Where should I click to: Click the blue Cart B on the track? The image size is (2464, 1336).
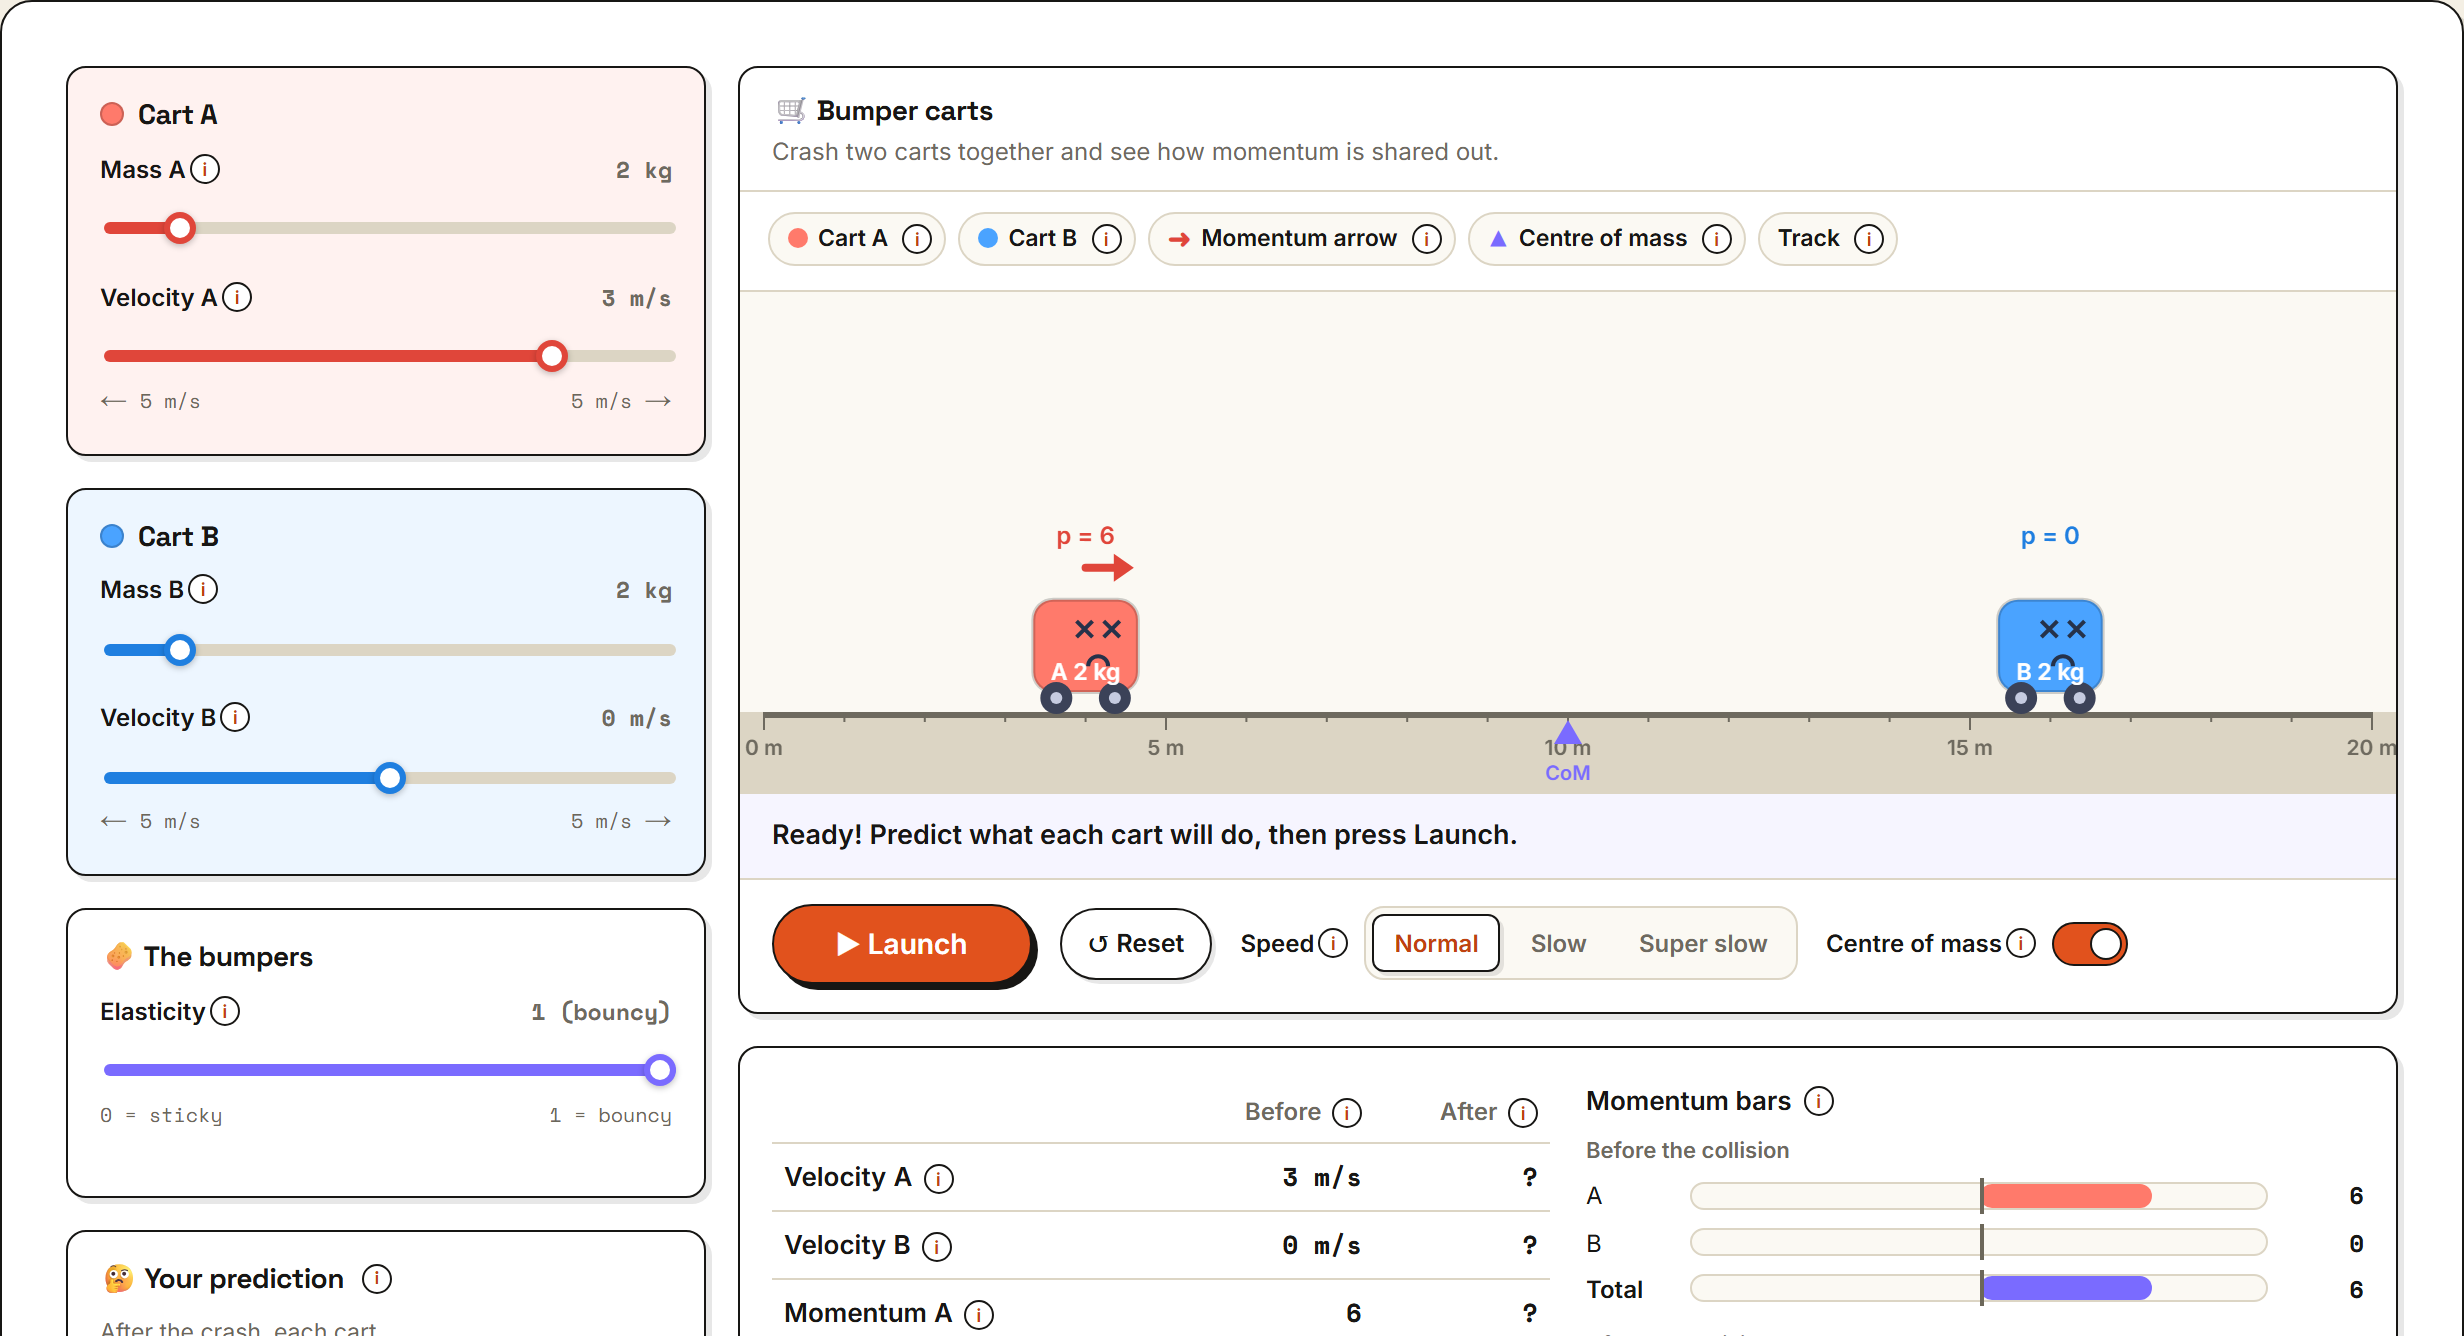point(2050,655)
